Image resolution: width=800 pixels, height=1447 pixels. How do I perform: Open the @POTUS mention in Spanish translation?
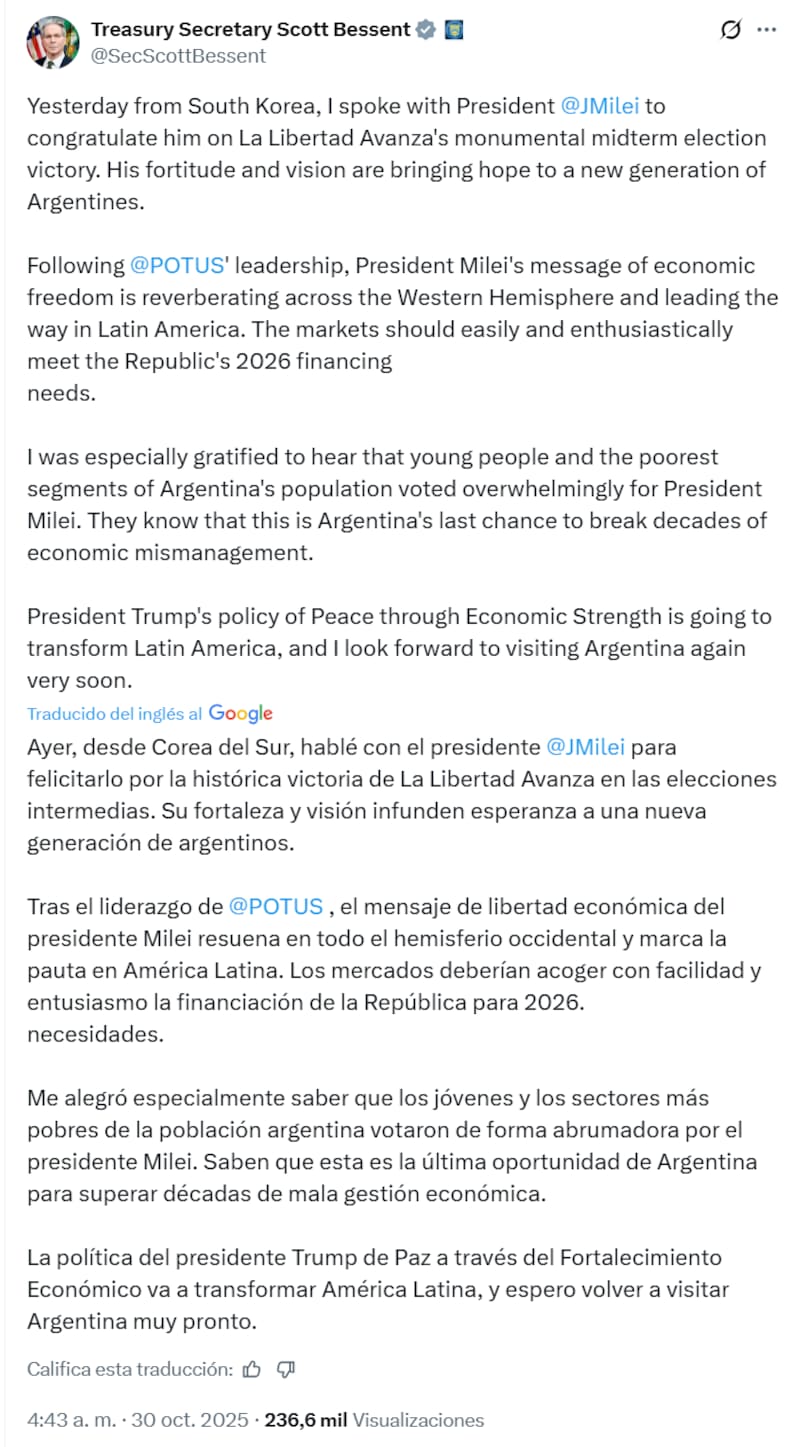pyautogui.click(x=276, y=906)
